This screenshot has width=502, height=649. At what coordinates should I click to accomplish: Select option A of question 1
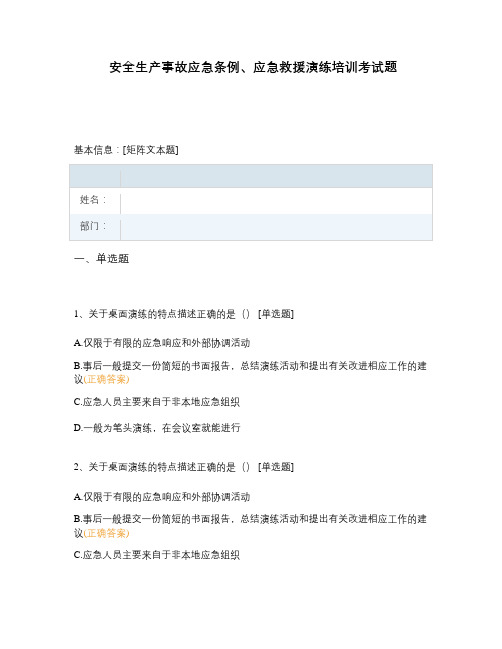click(162, 343)
